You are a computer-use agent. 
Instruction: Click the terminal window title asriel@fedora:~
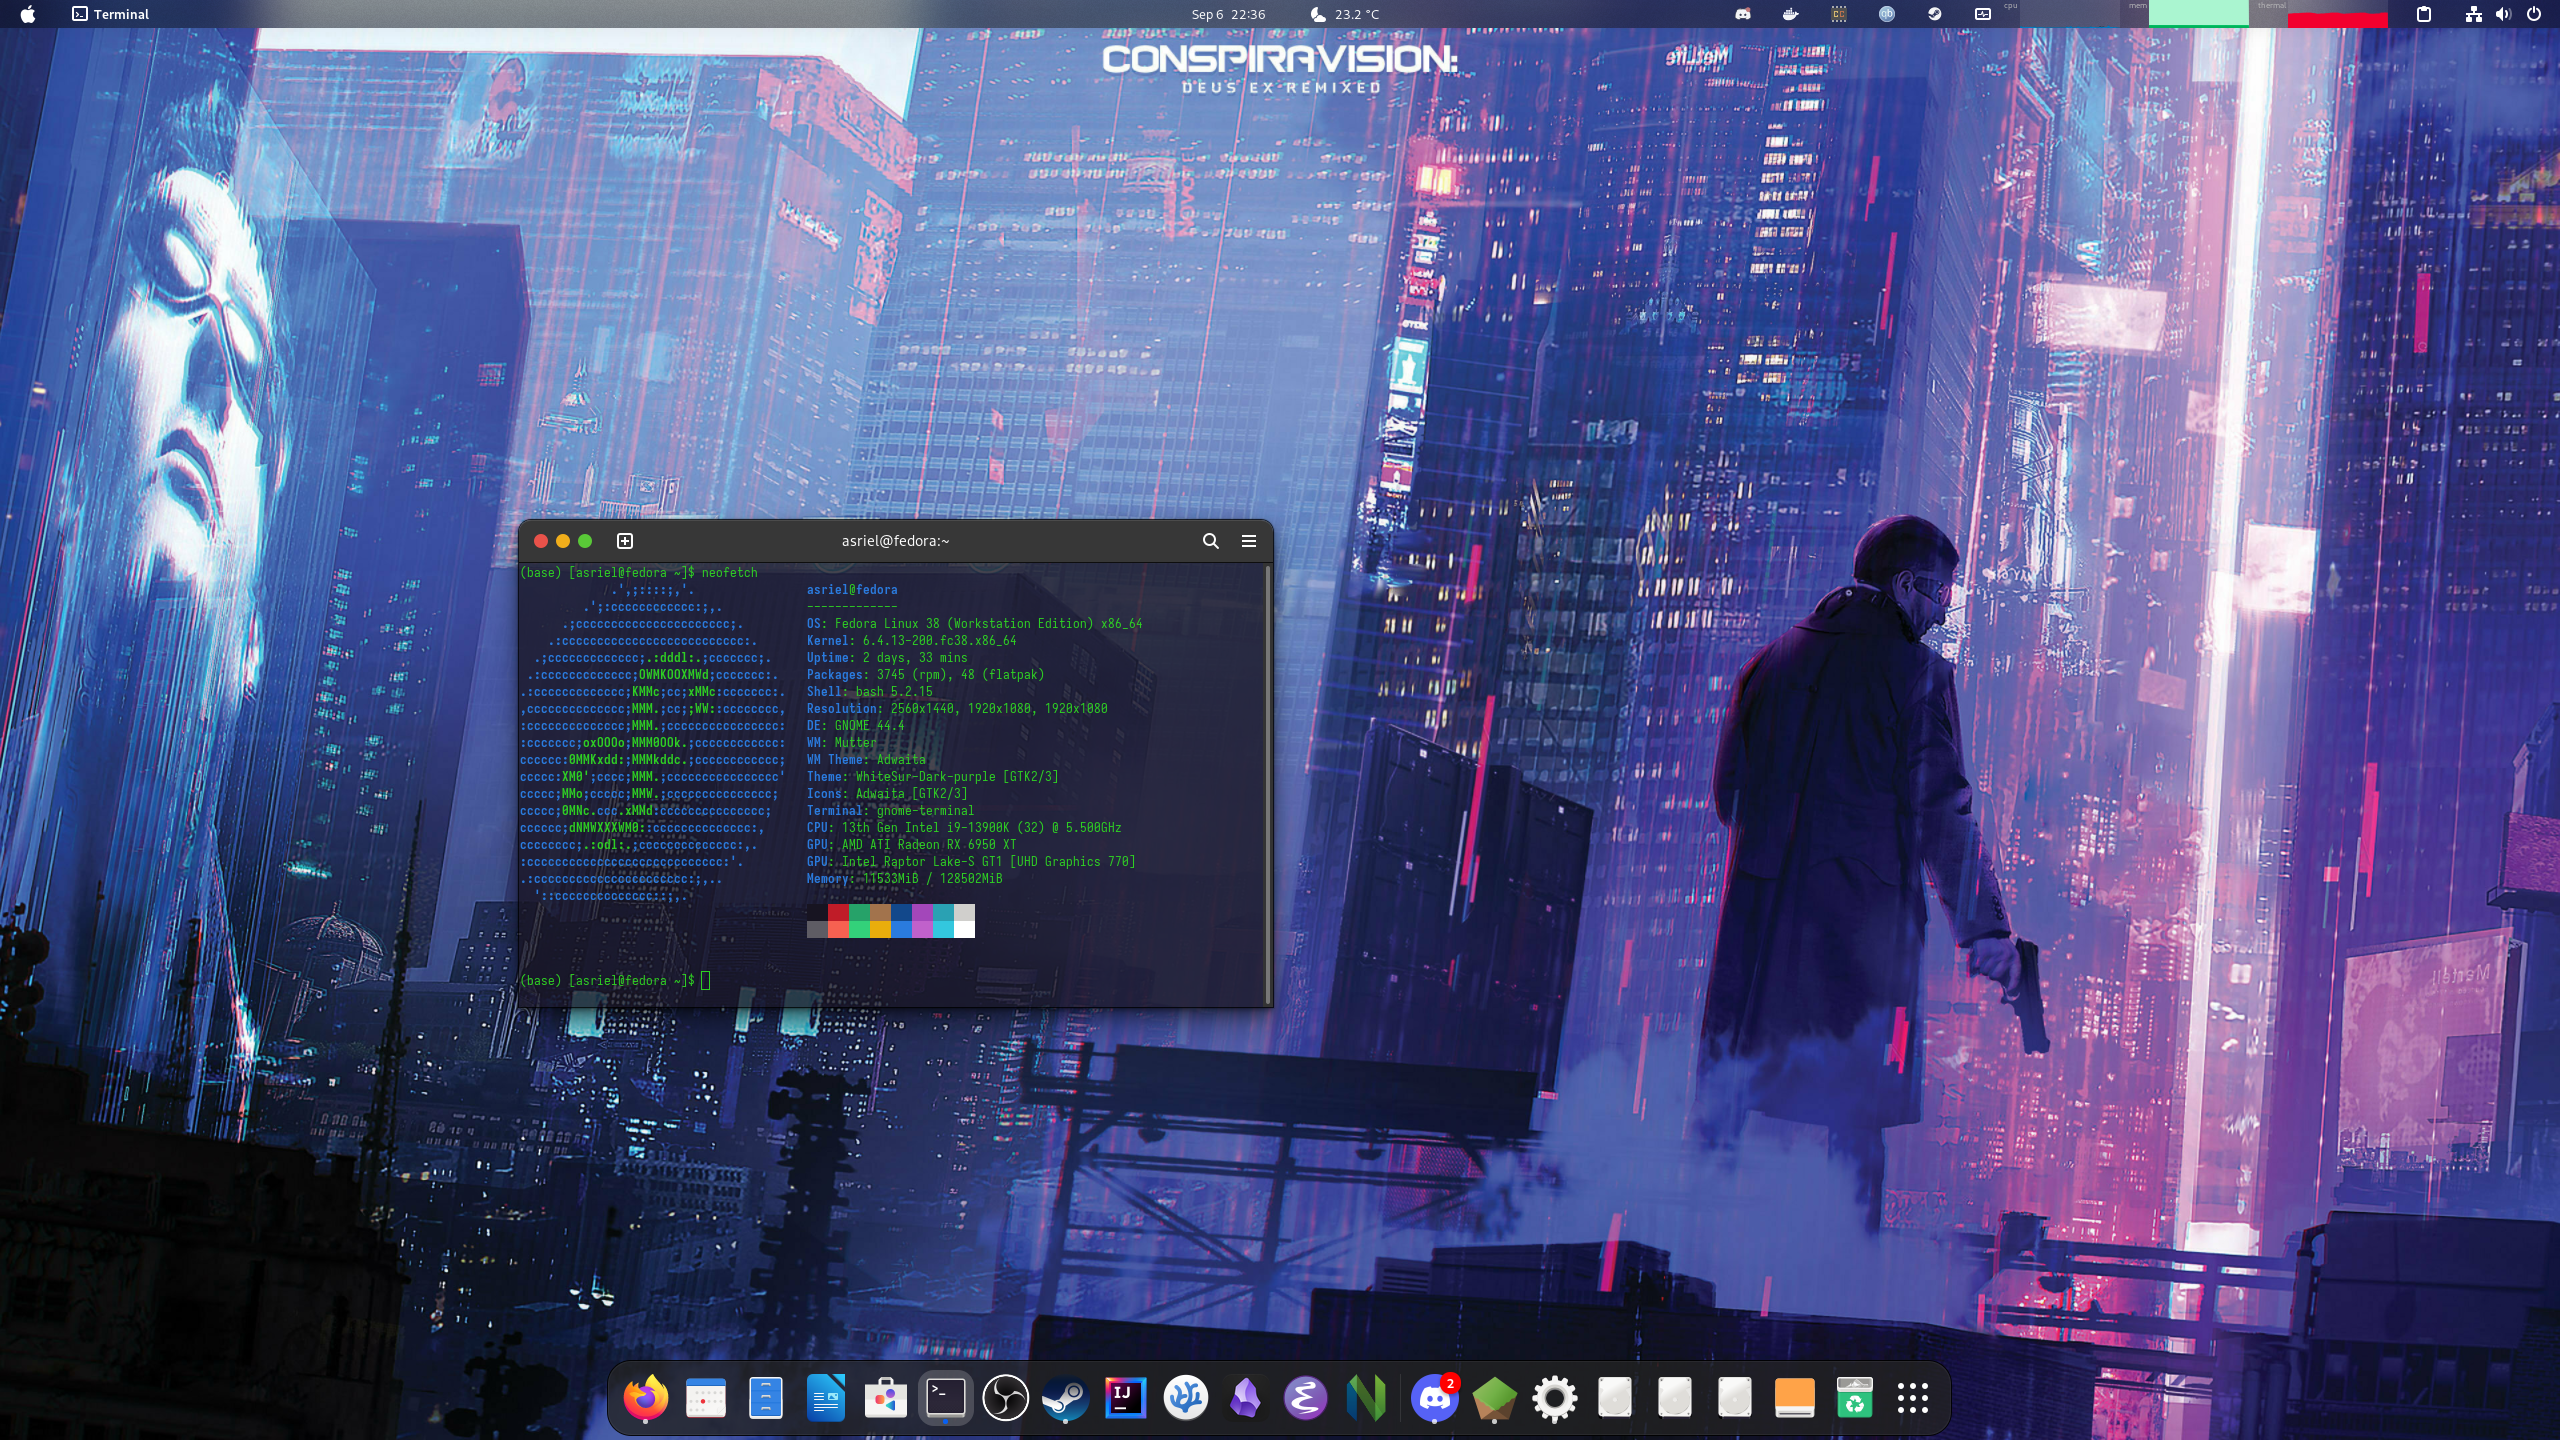(x=895, y=541)
